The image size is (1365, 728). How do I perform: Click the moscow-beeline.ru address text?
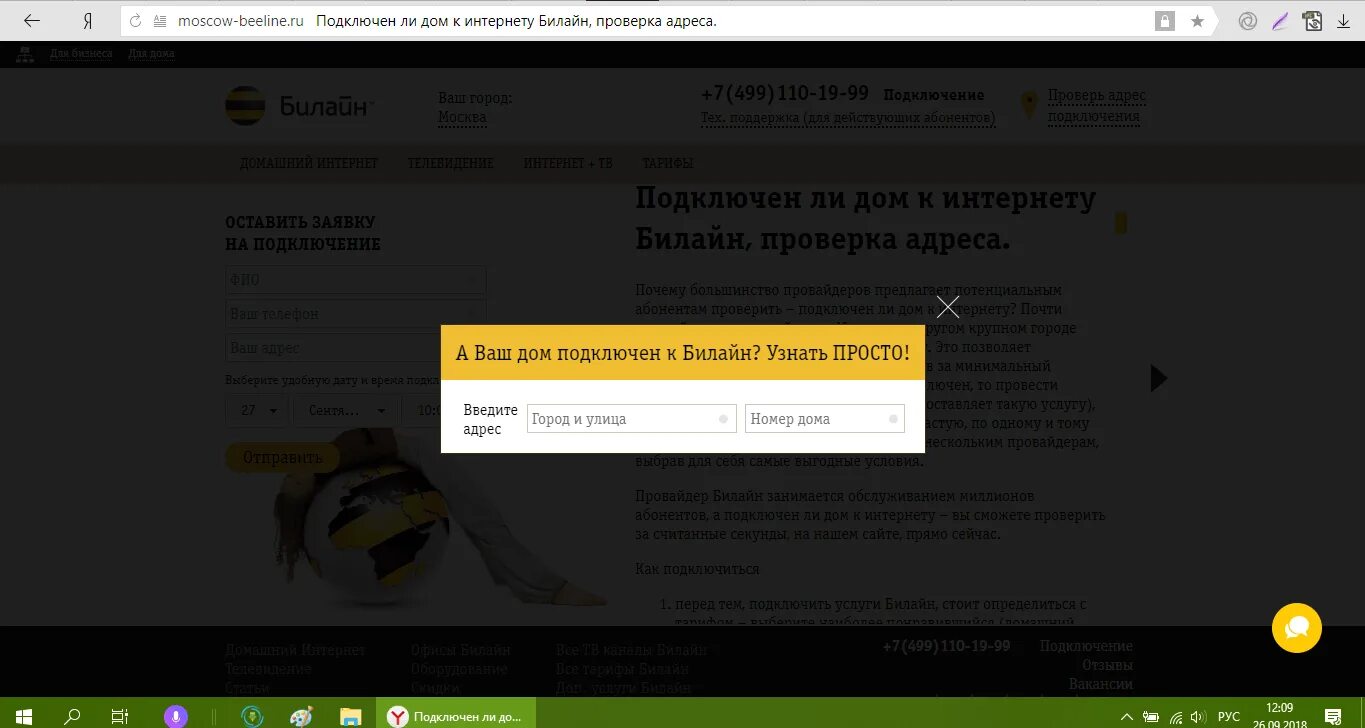pos(241,21)
